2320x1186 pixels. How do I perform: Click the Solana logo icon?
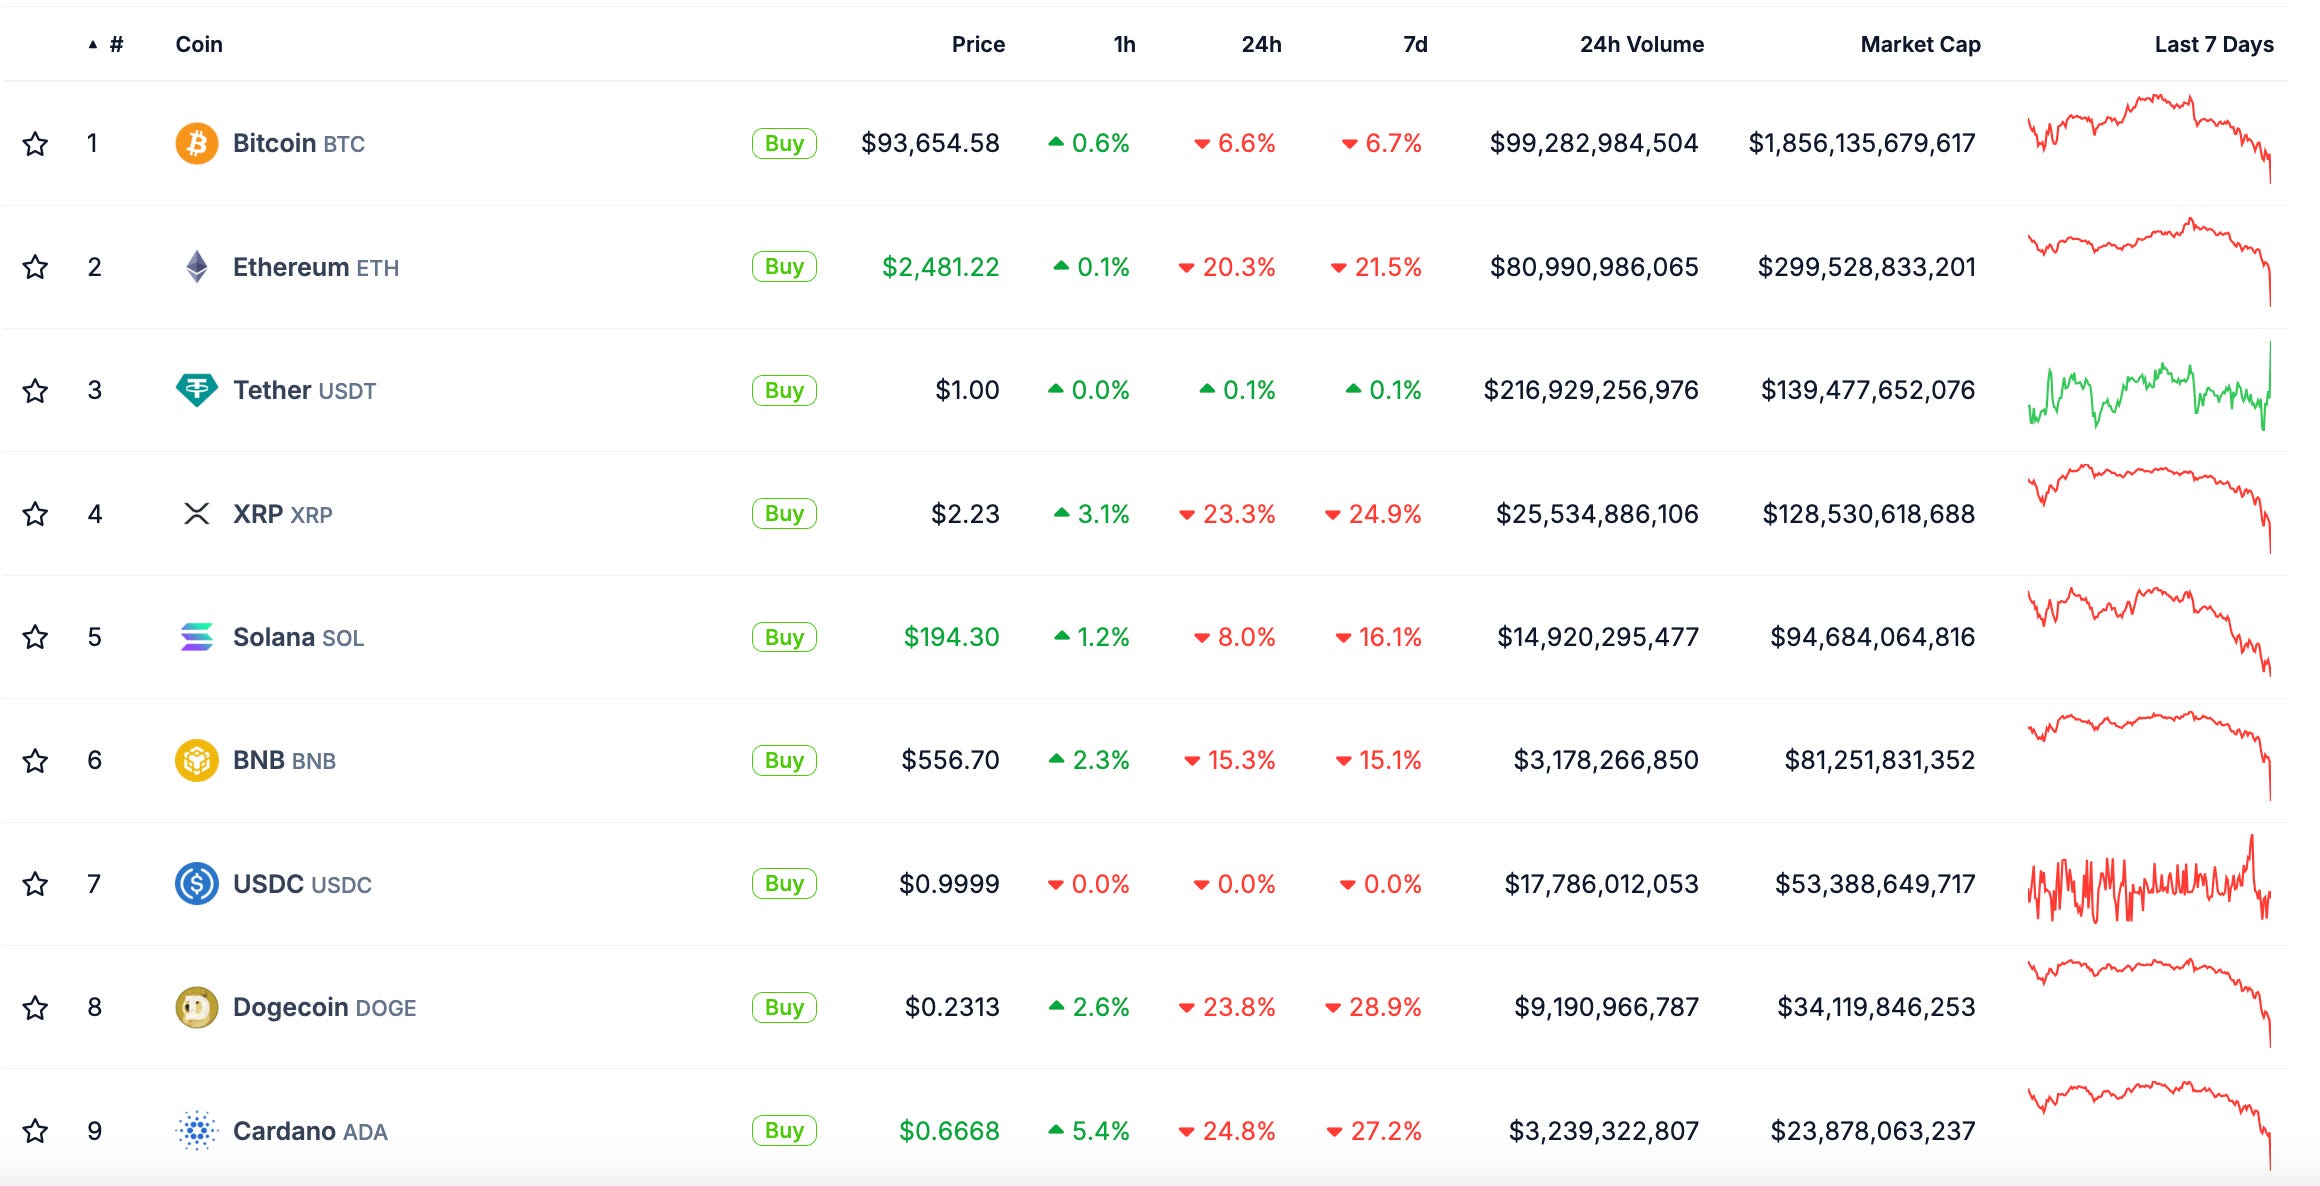pyautogui.click(x=197, y=637)
